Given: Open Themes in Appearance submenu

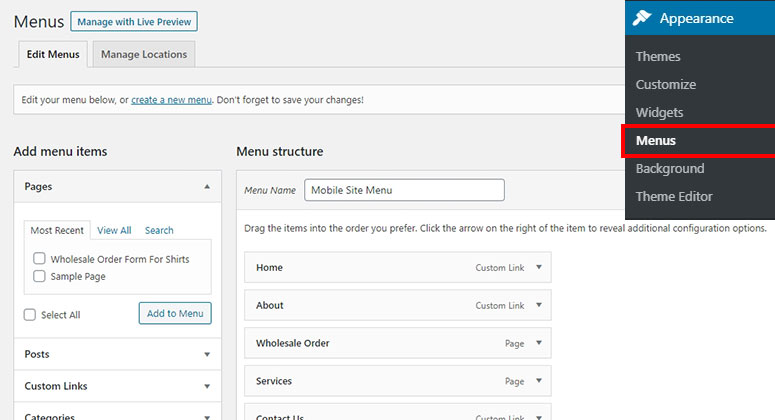Looking at the screenshot, I should point(658,56).
